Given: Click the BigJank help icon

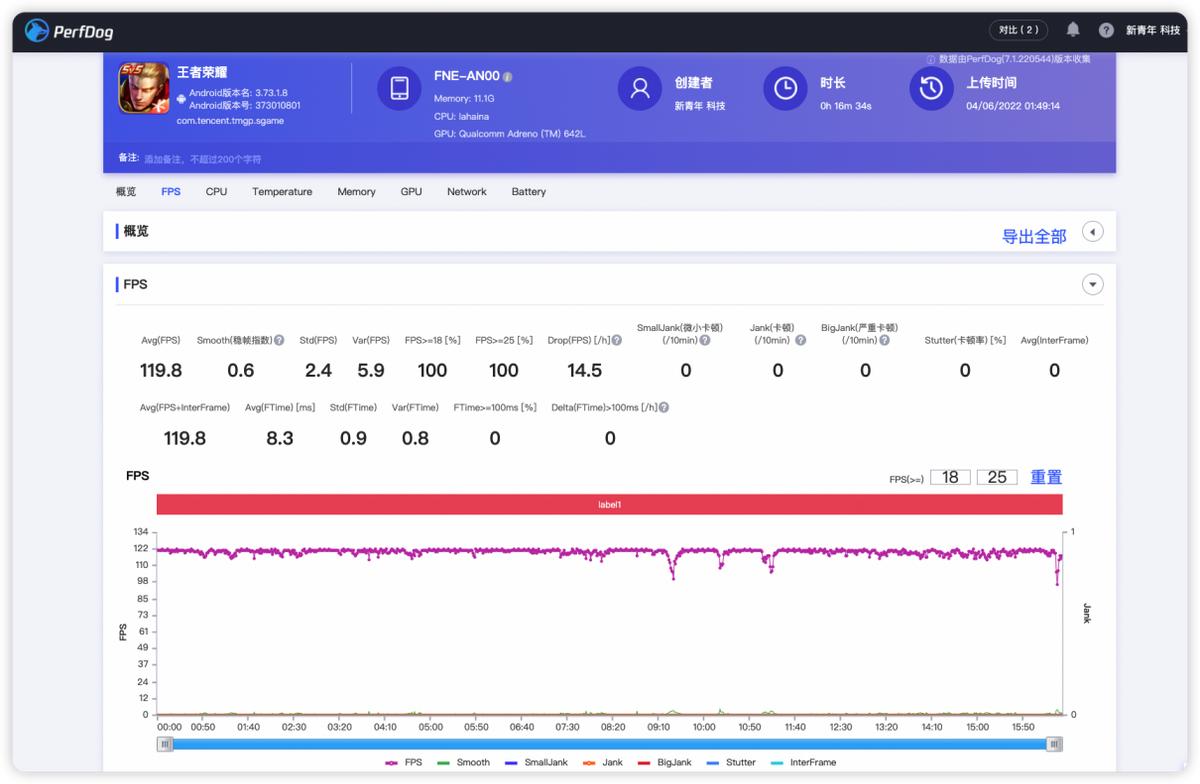Looking at the screenshot, I should click(x=883, y=341).
